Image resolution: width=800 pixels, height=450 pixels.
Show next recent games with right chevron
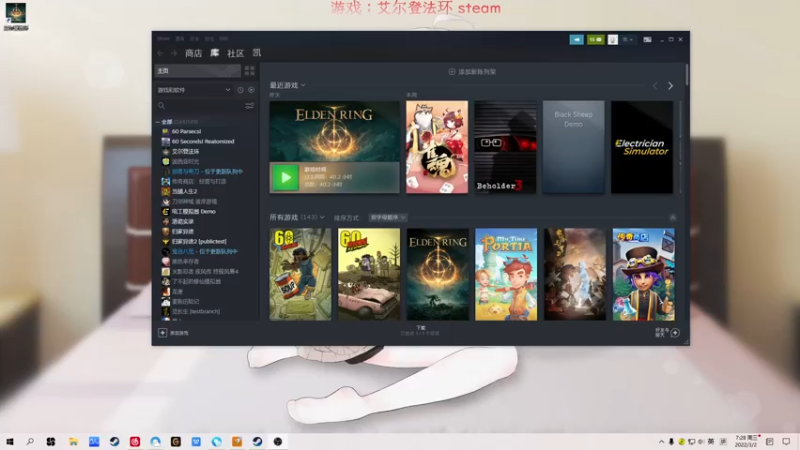coord(670,86)
